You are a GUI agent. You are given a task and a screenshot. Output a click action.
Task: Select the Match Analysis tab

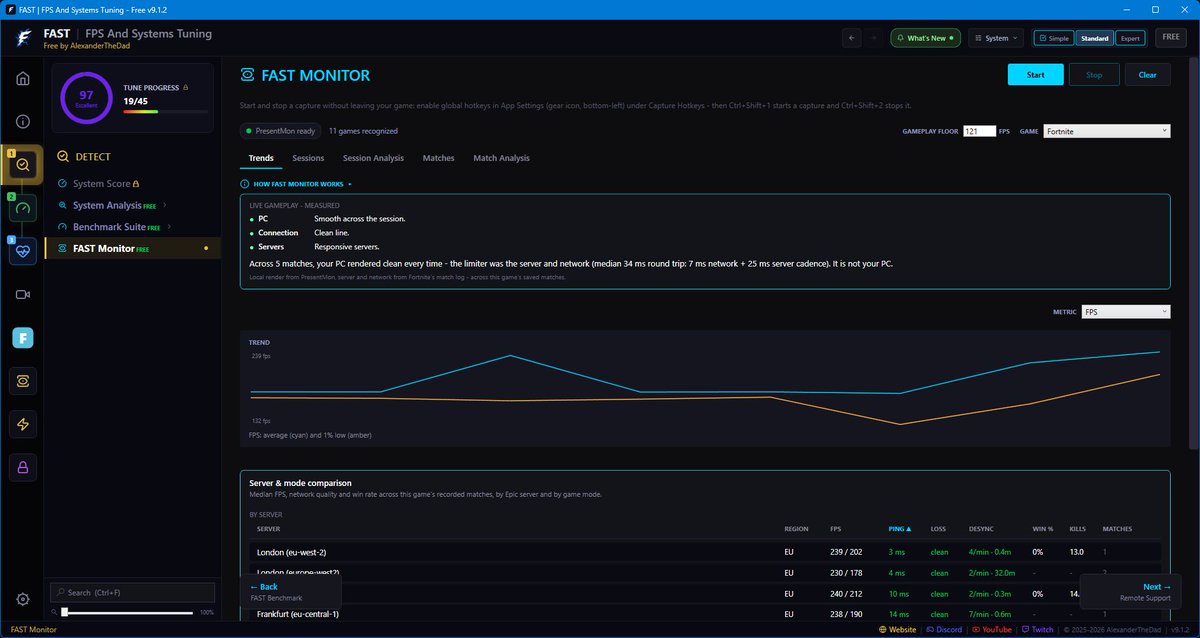click(501, 158)
